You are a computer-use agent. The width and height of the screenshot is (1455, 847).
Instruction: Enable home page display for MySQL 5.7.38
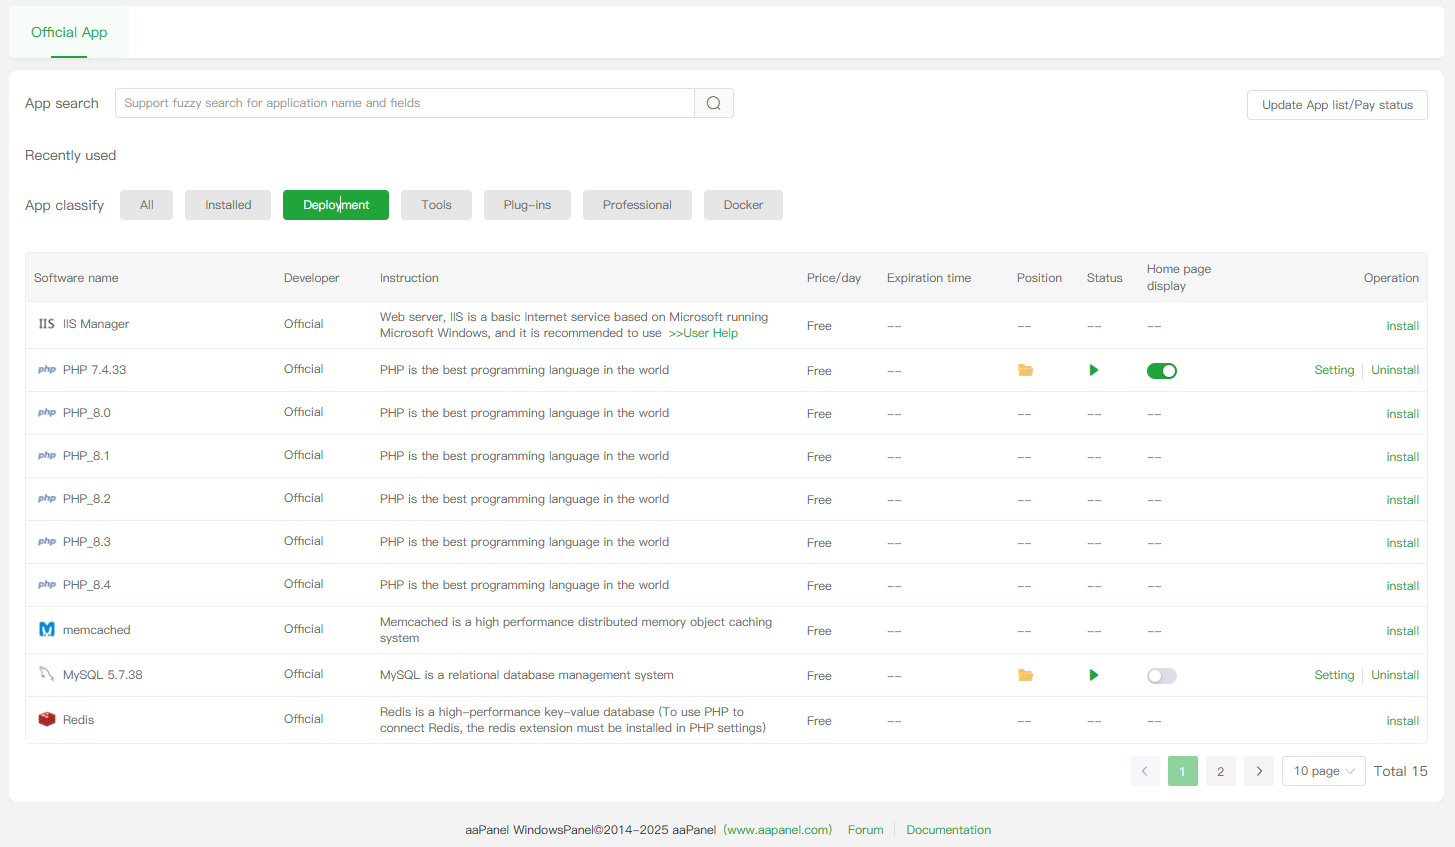click(x=1161, y=676)
